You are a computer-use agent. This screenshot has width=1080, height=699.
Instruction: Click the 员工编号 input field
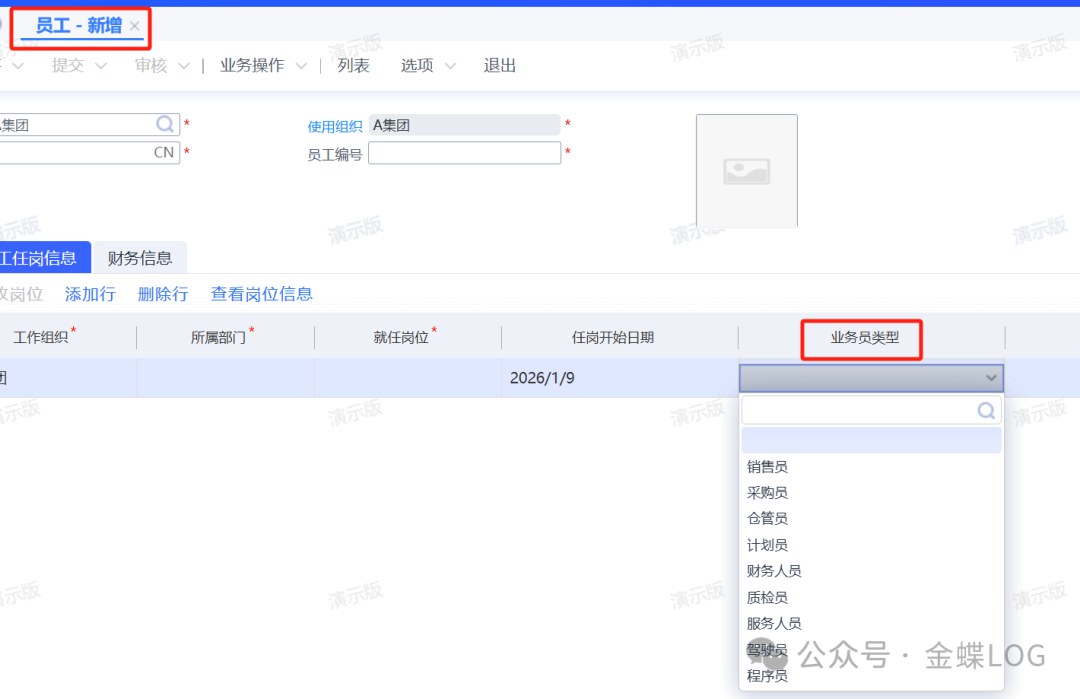pos(464,153)
